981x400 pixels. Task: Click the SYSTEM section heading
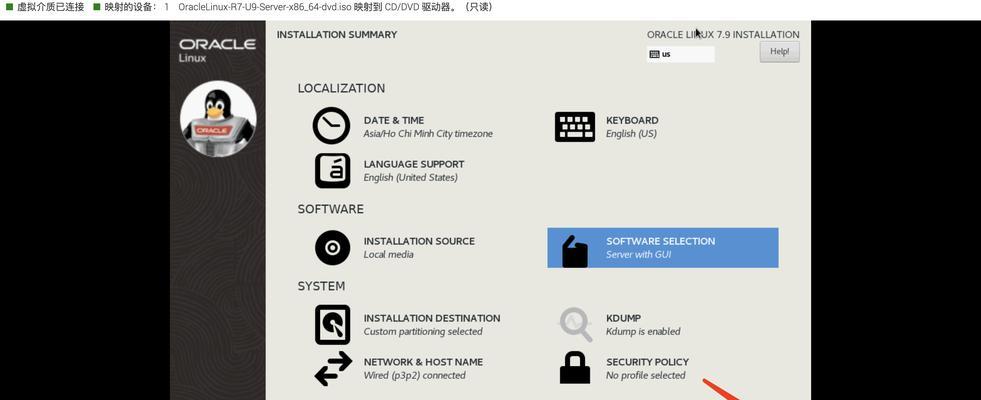(321, 286)
